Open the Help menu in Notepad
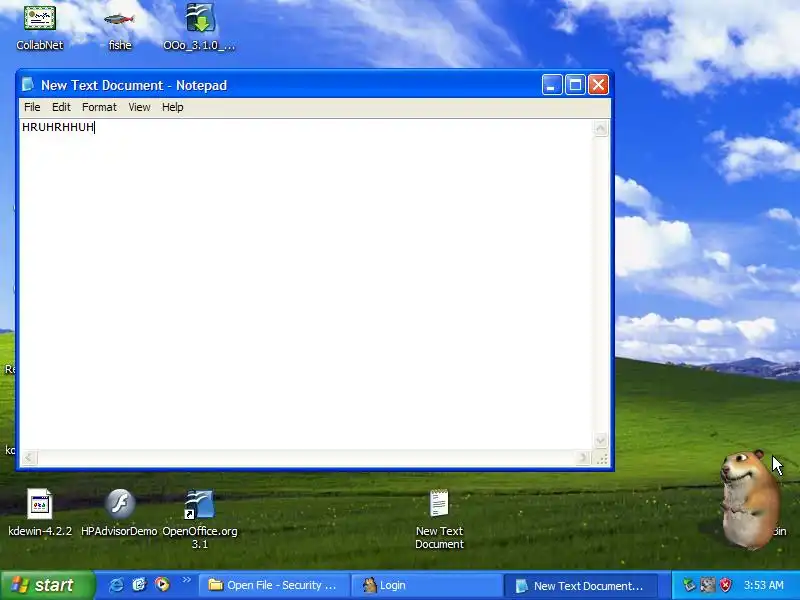 [x=172, y=107]
